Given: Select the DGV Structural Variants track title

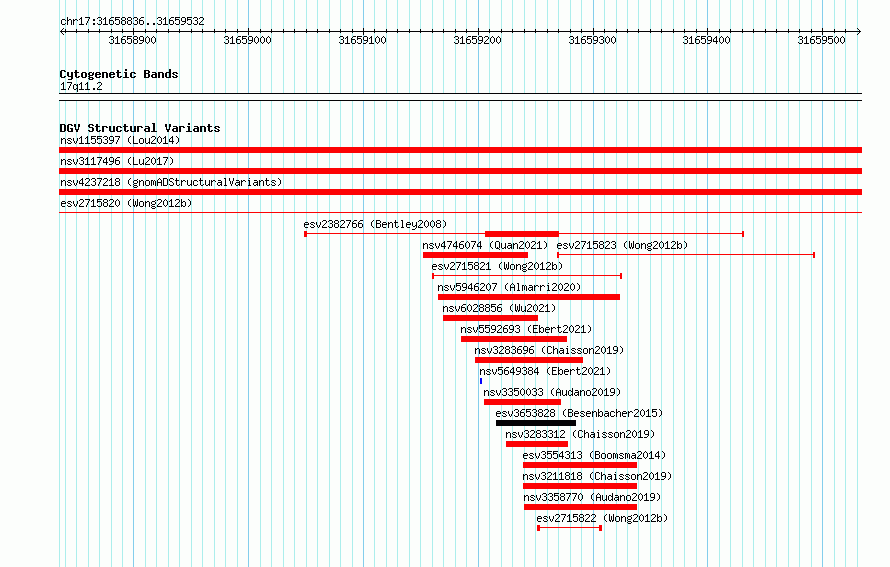Looking at the screenshot, I should [x=140, y=128].
